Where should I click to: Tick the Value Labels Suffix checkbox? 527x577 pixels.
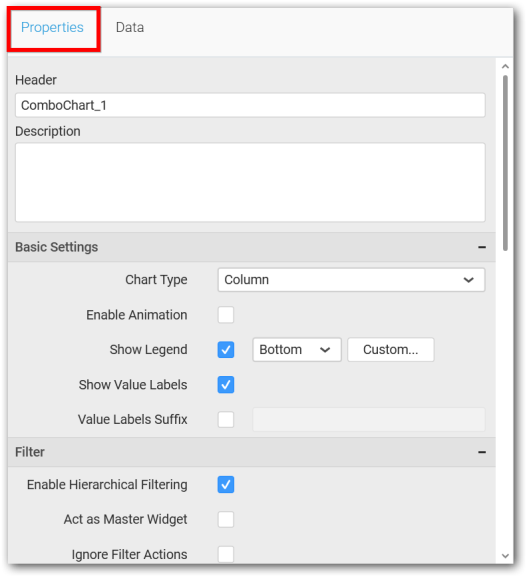coord(226,420)
